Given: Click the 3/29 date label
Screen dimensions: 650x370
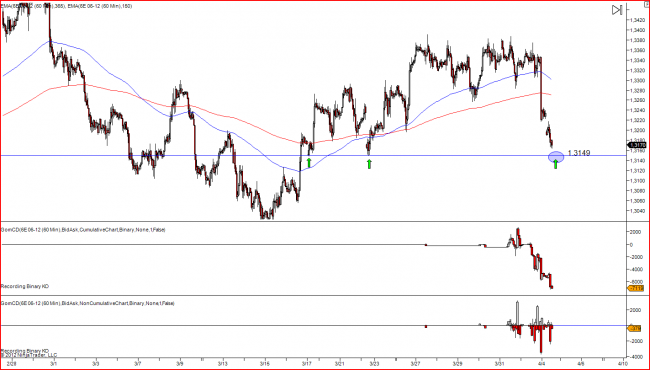Looking at the screenshot, I should 458,362.
